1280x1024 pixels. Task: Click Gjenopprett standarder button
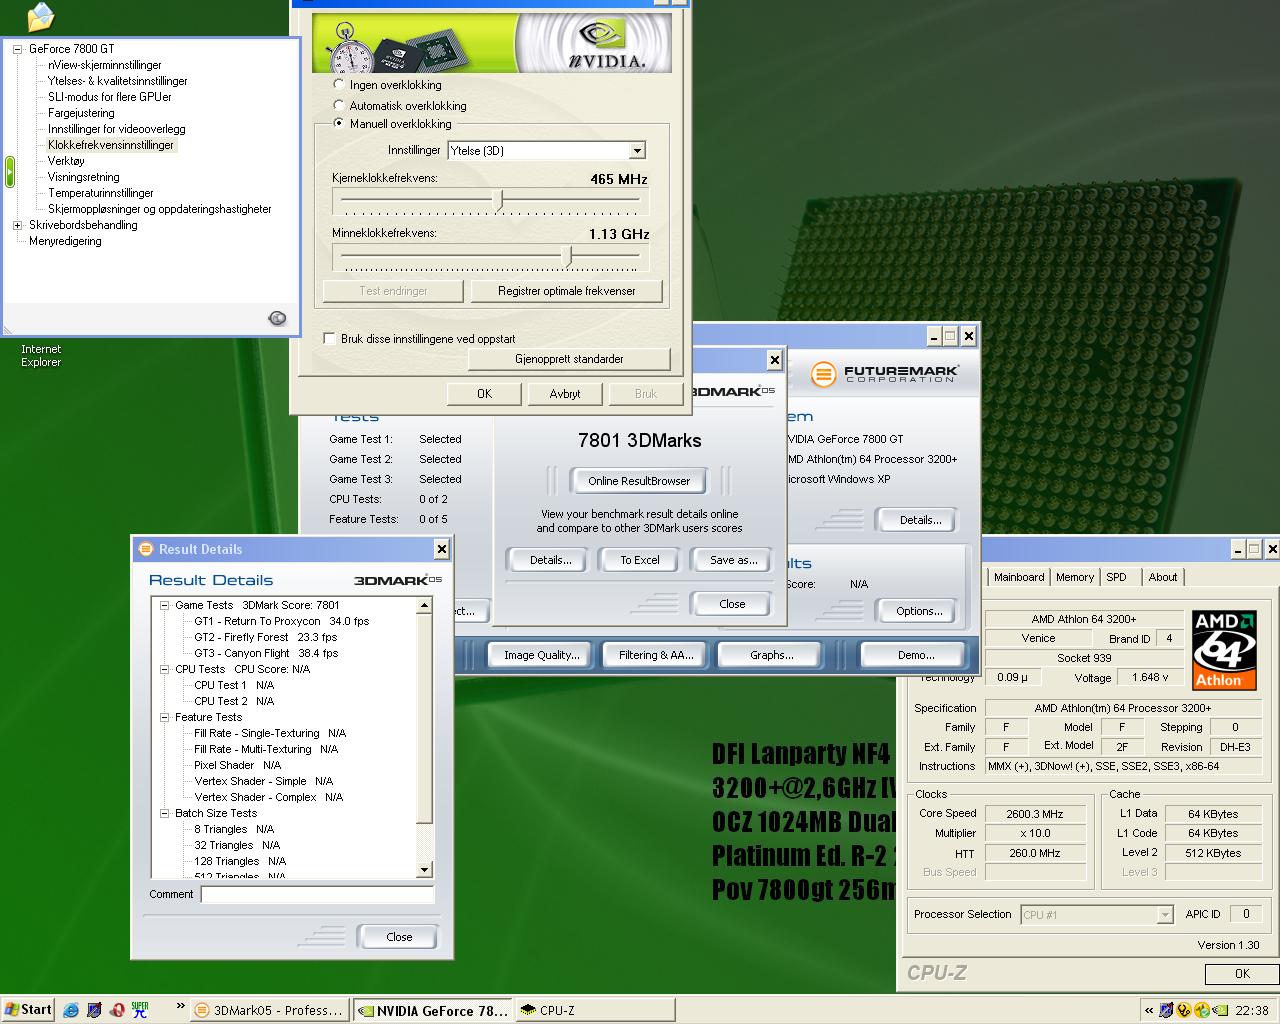click(x=569, y=359)
